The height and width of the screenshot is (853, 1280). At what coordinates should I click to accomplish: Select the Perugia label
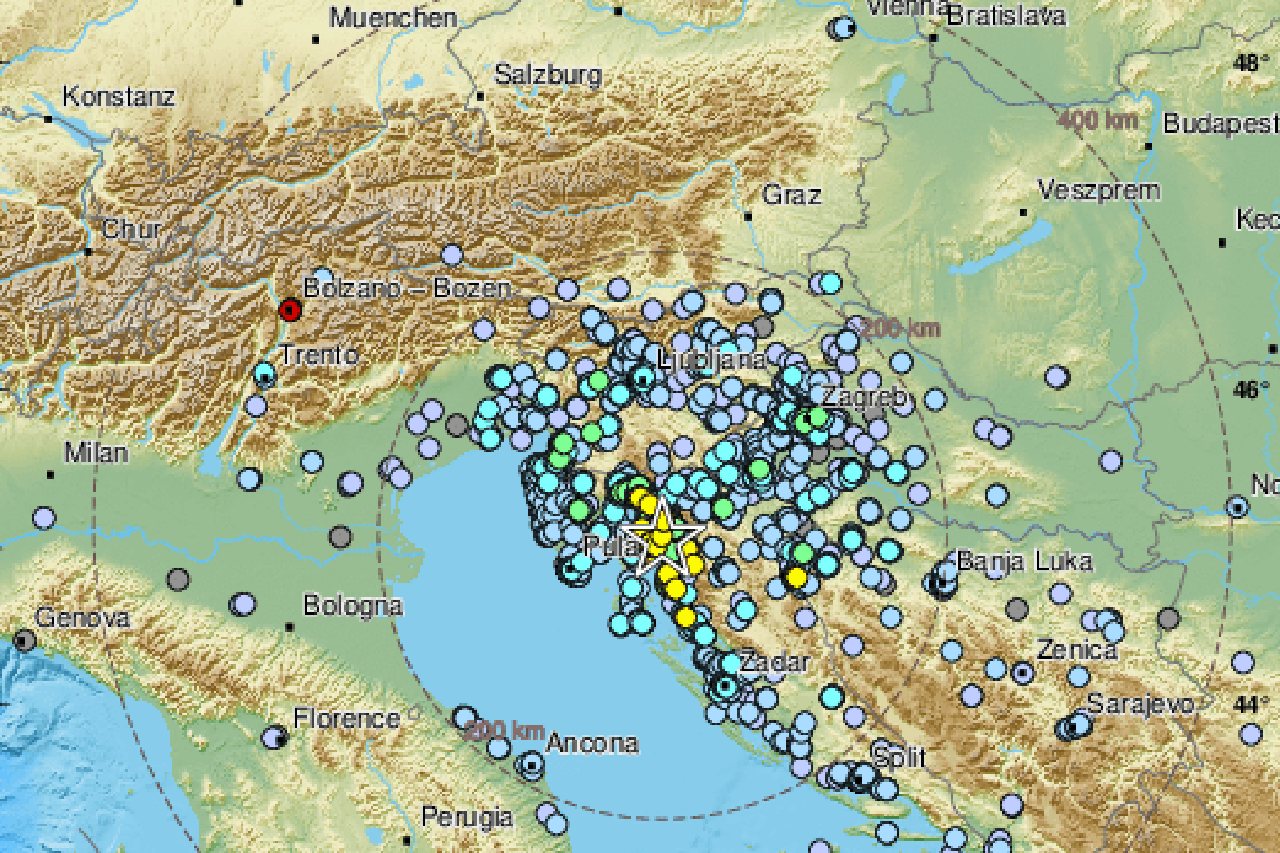[467, 817]
